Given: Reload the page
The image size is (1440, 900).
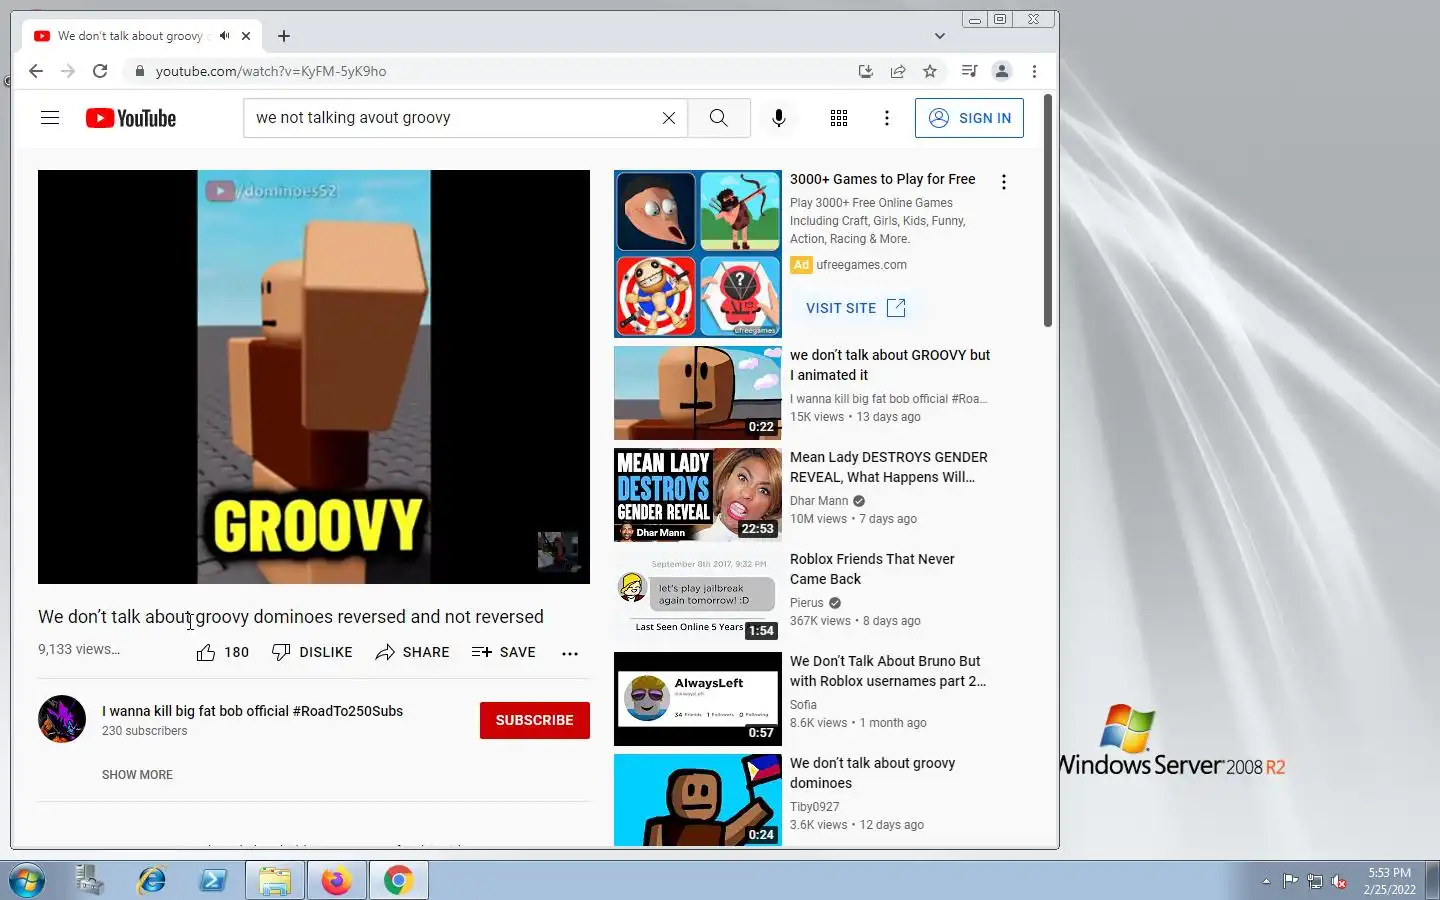Looking at the screenshot, I should [100, 71].
